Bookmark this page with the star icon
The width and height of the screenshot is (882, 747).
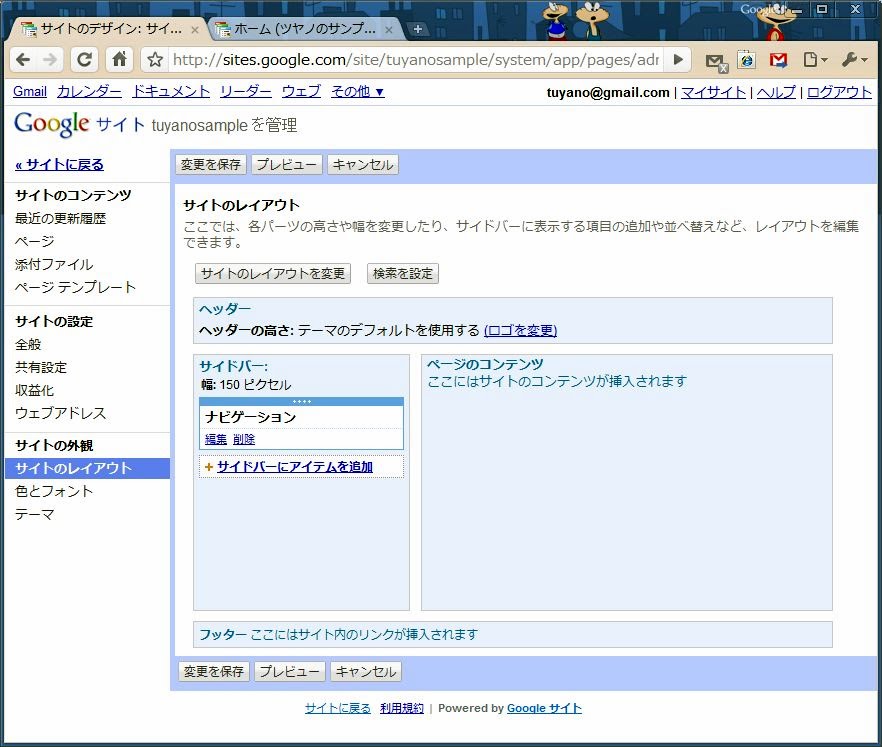tap(155, 60)
